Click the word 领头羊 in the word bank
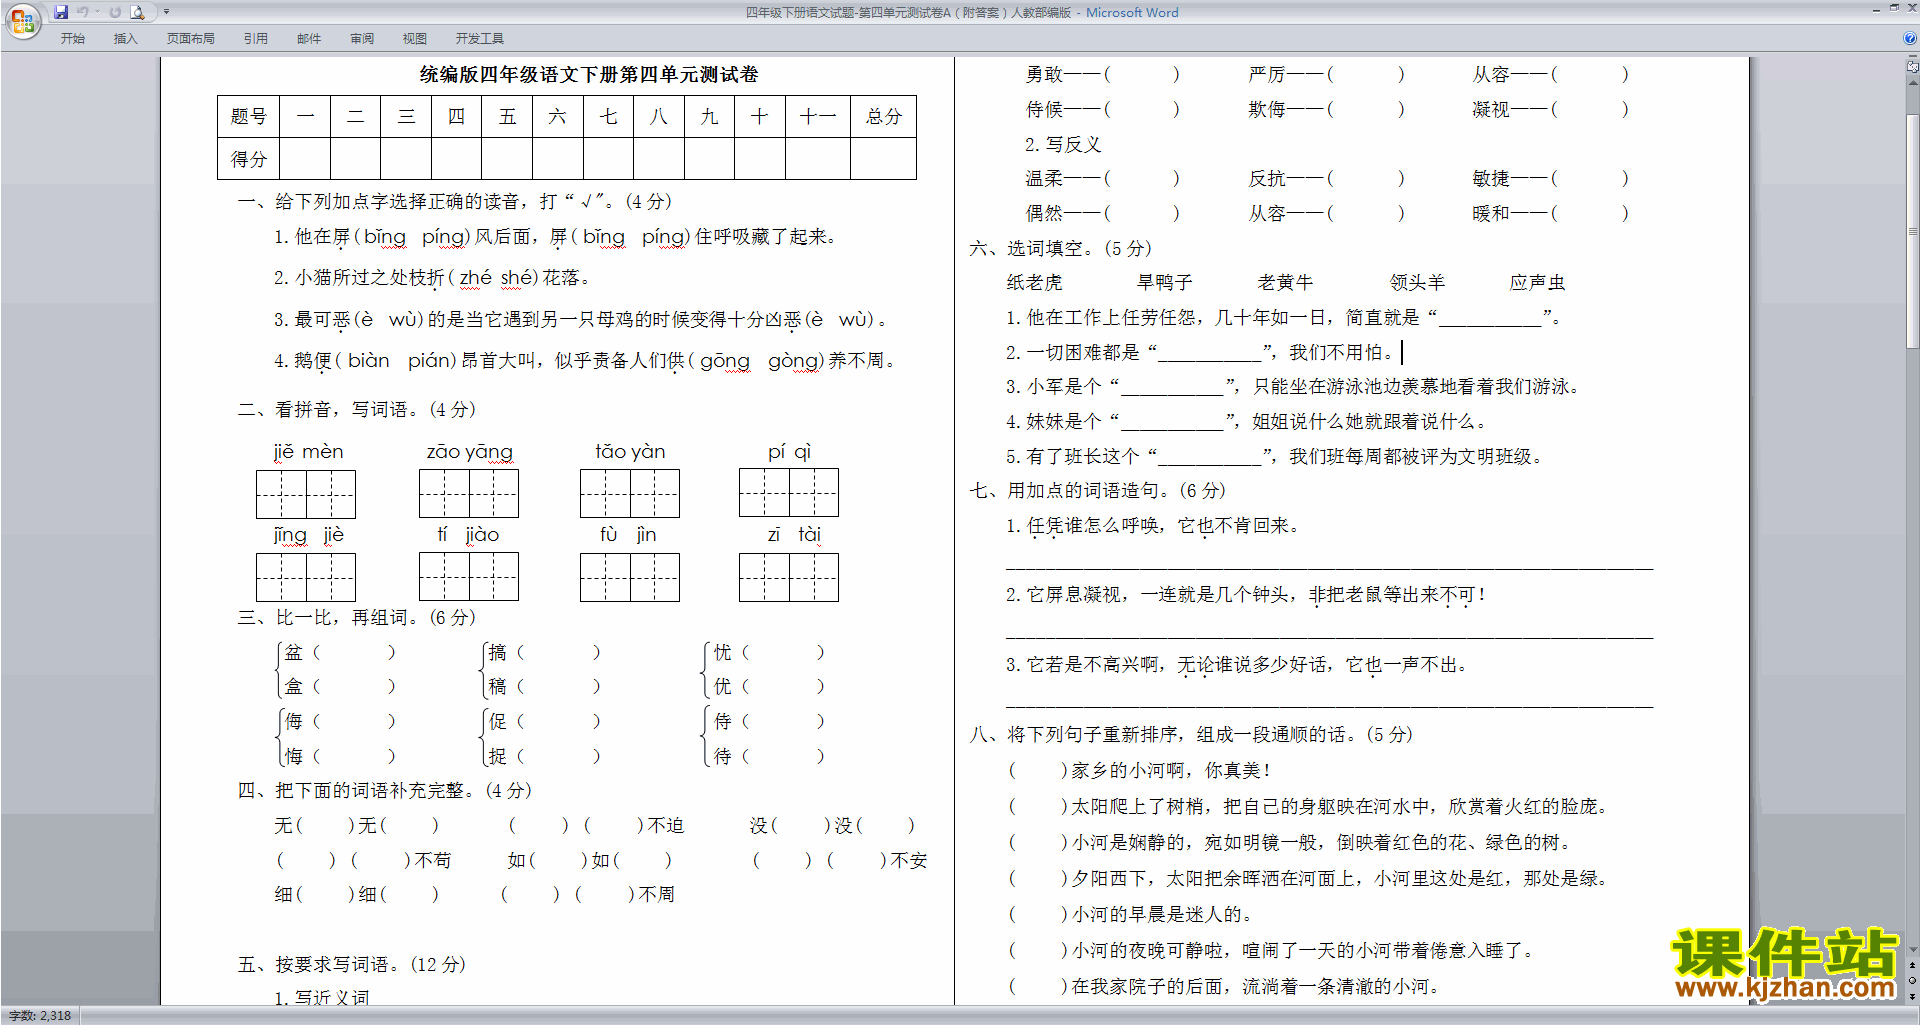This screenshot has width=1920, height=1025. pos(1418,283)
